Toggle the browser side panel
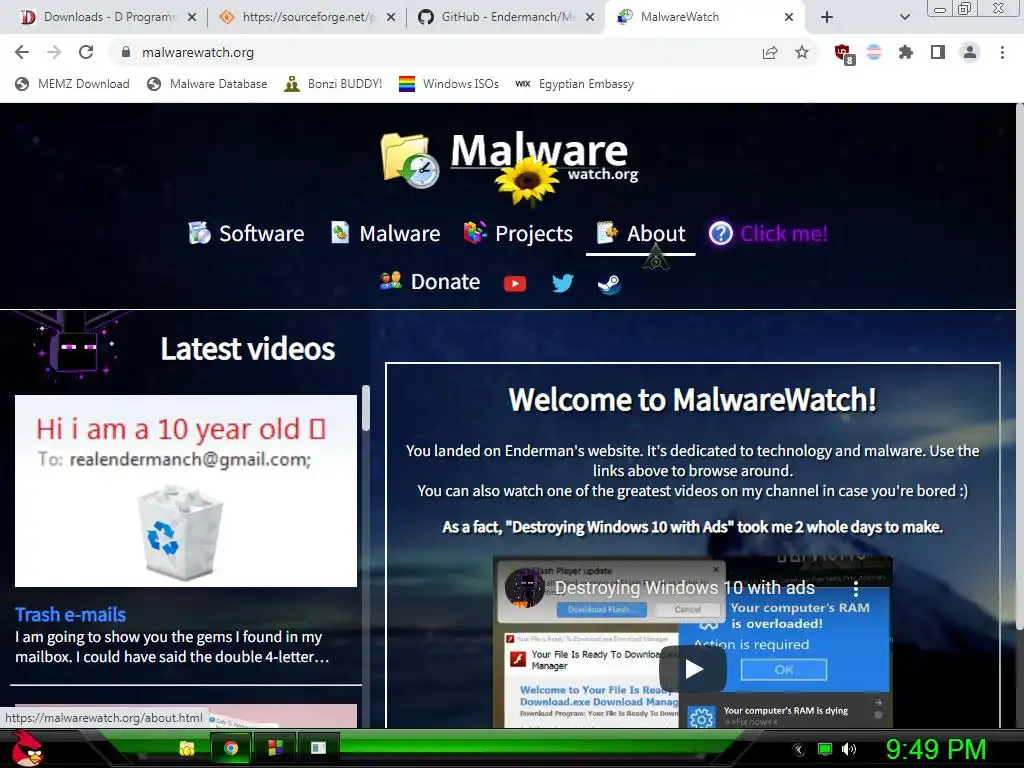Image resolution: width=1024 pixels, height=768 pixels. [x=937, y=52]
